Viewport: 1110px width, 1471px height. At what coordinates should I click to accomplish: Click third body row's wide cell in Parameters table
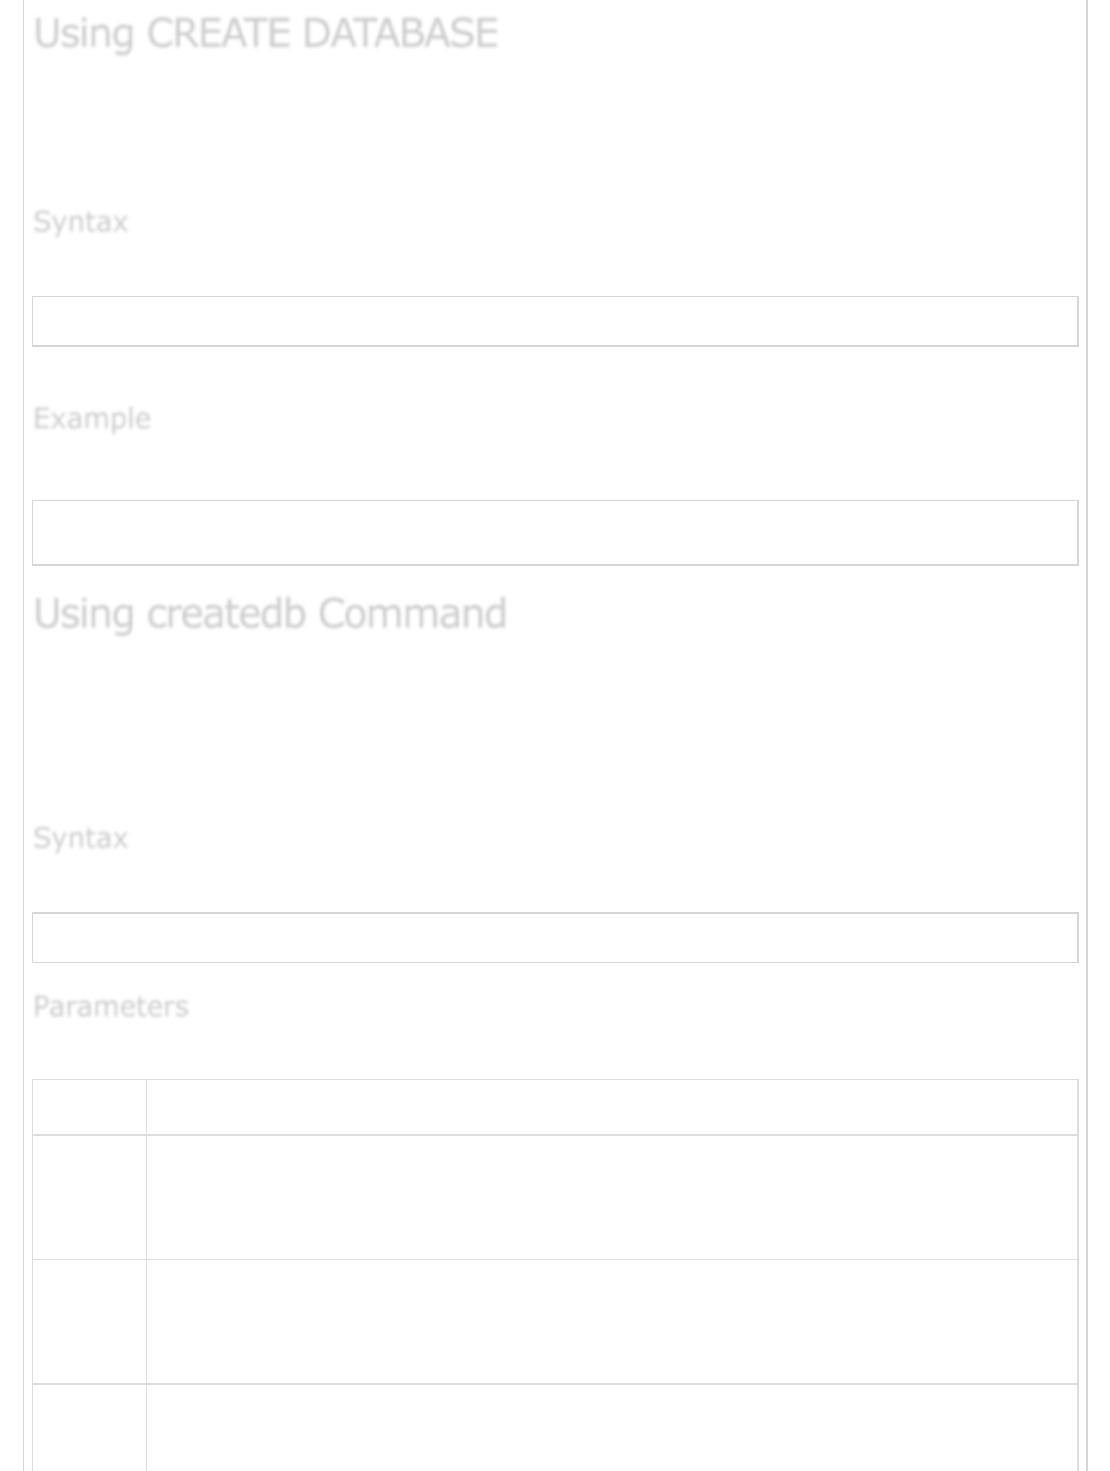[612, 1427]
